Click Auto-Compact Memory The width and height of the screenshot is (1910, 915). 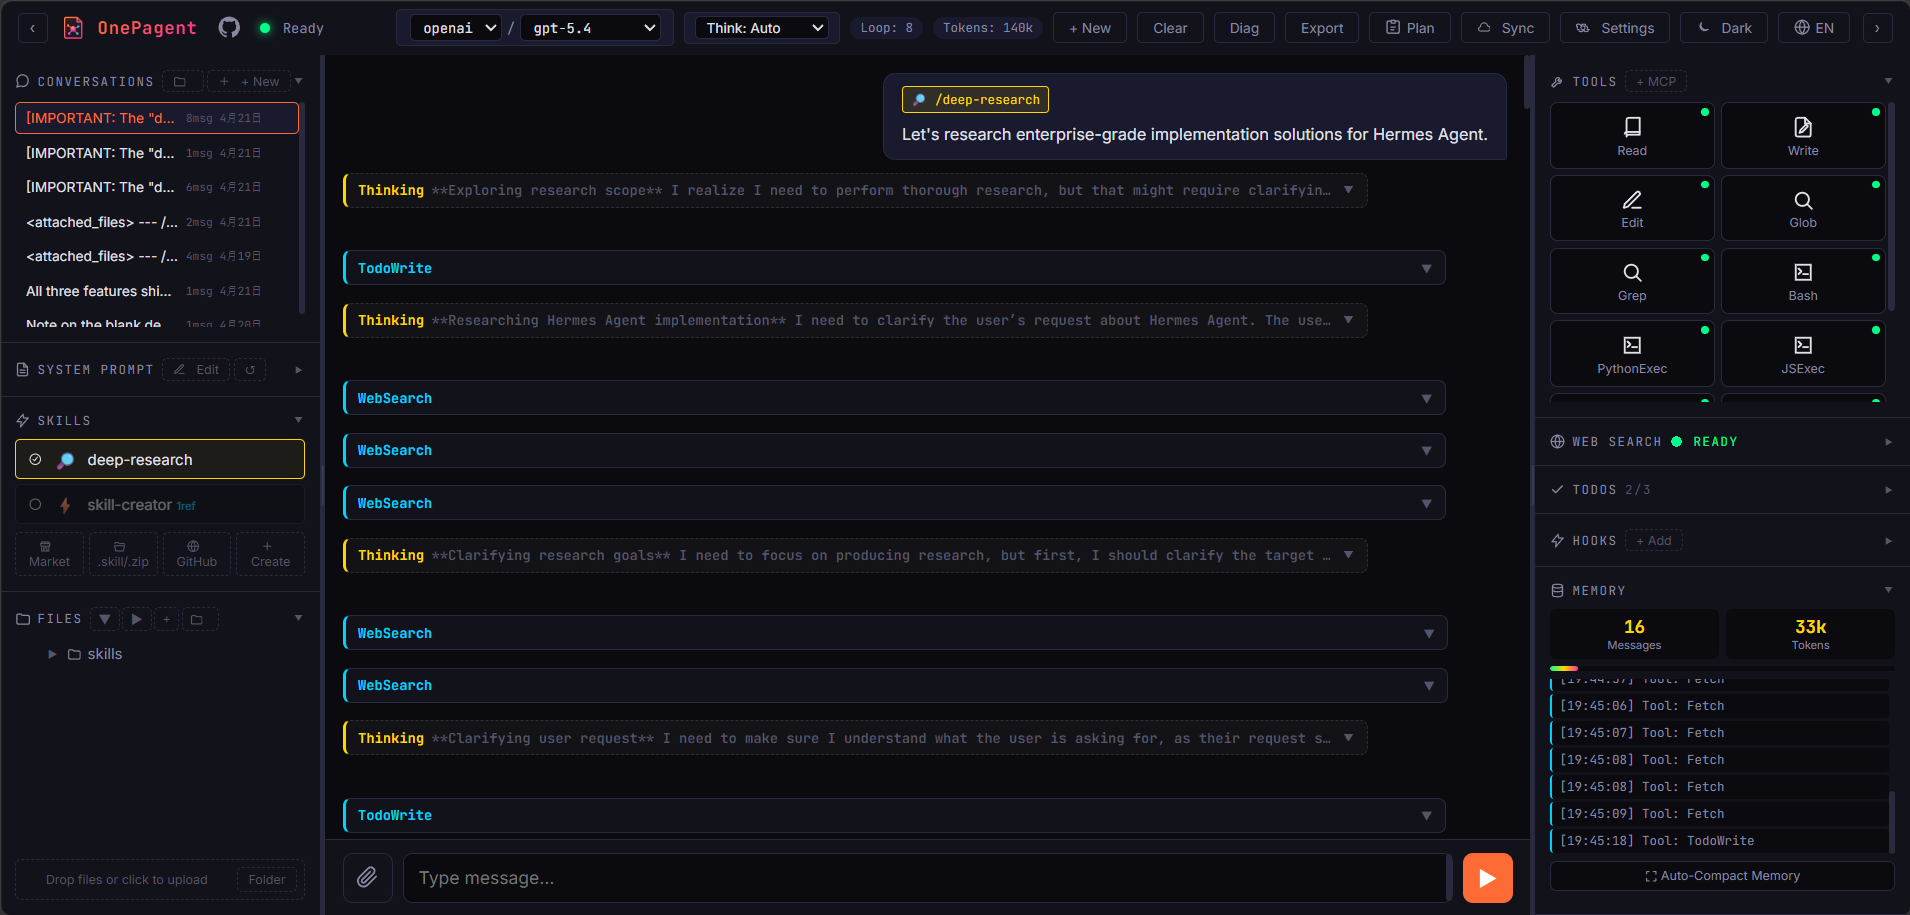pos(1722,876)
